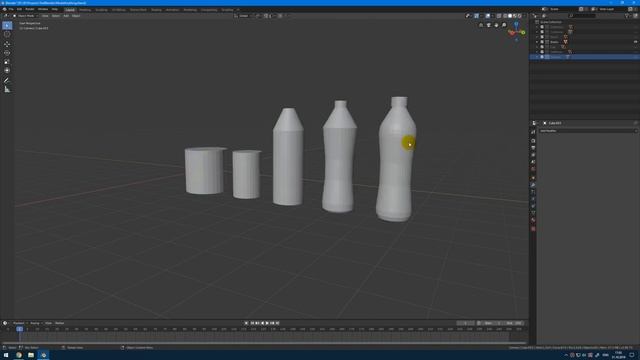Open the viewport Select menu

(56, 16)
